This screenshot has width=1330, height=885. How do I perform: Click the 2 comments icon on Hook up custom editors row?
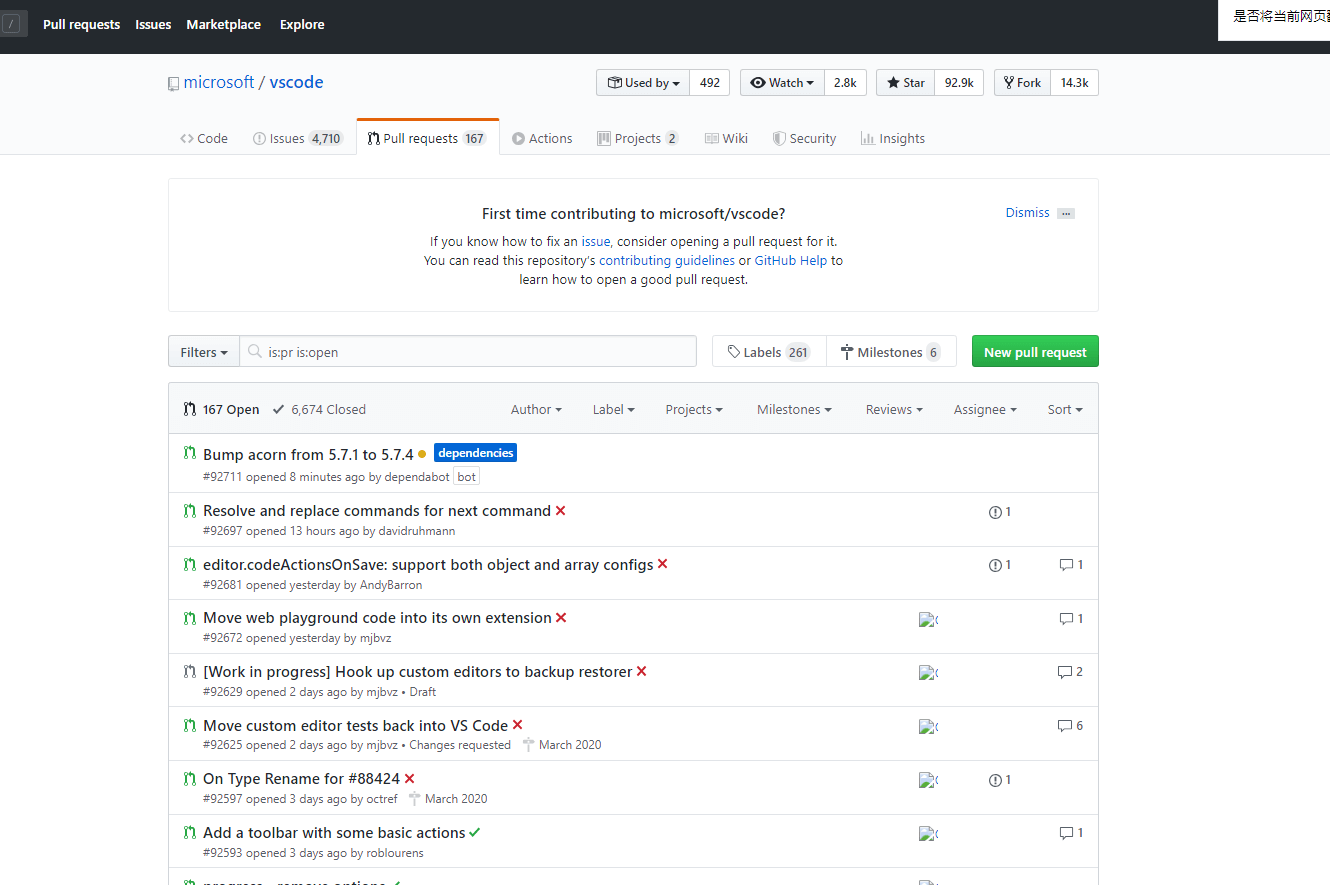[x=1065, y=672]
